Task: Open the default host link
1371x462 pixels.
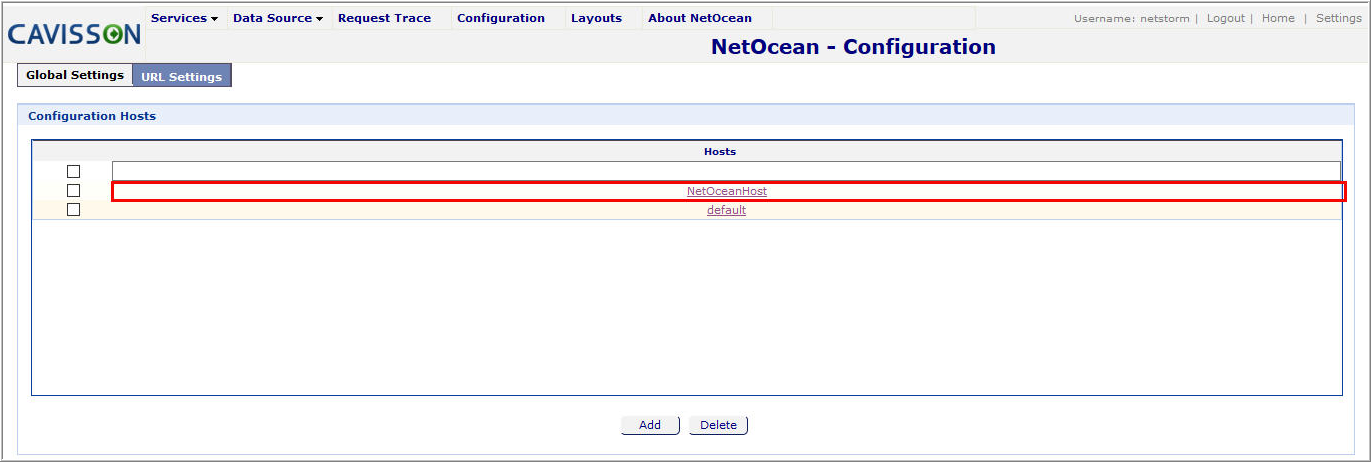Action: [726, 210]
